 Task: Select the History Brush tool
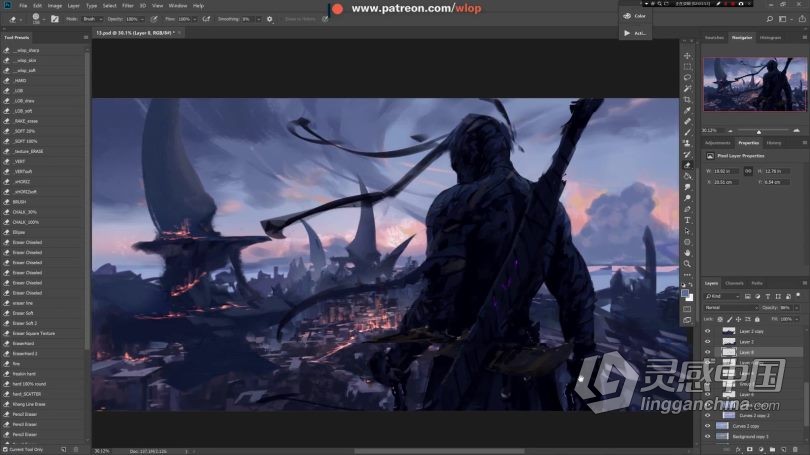click(687, 154)
